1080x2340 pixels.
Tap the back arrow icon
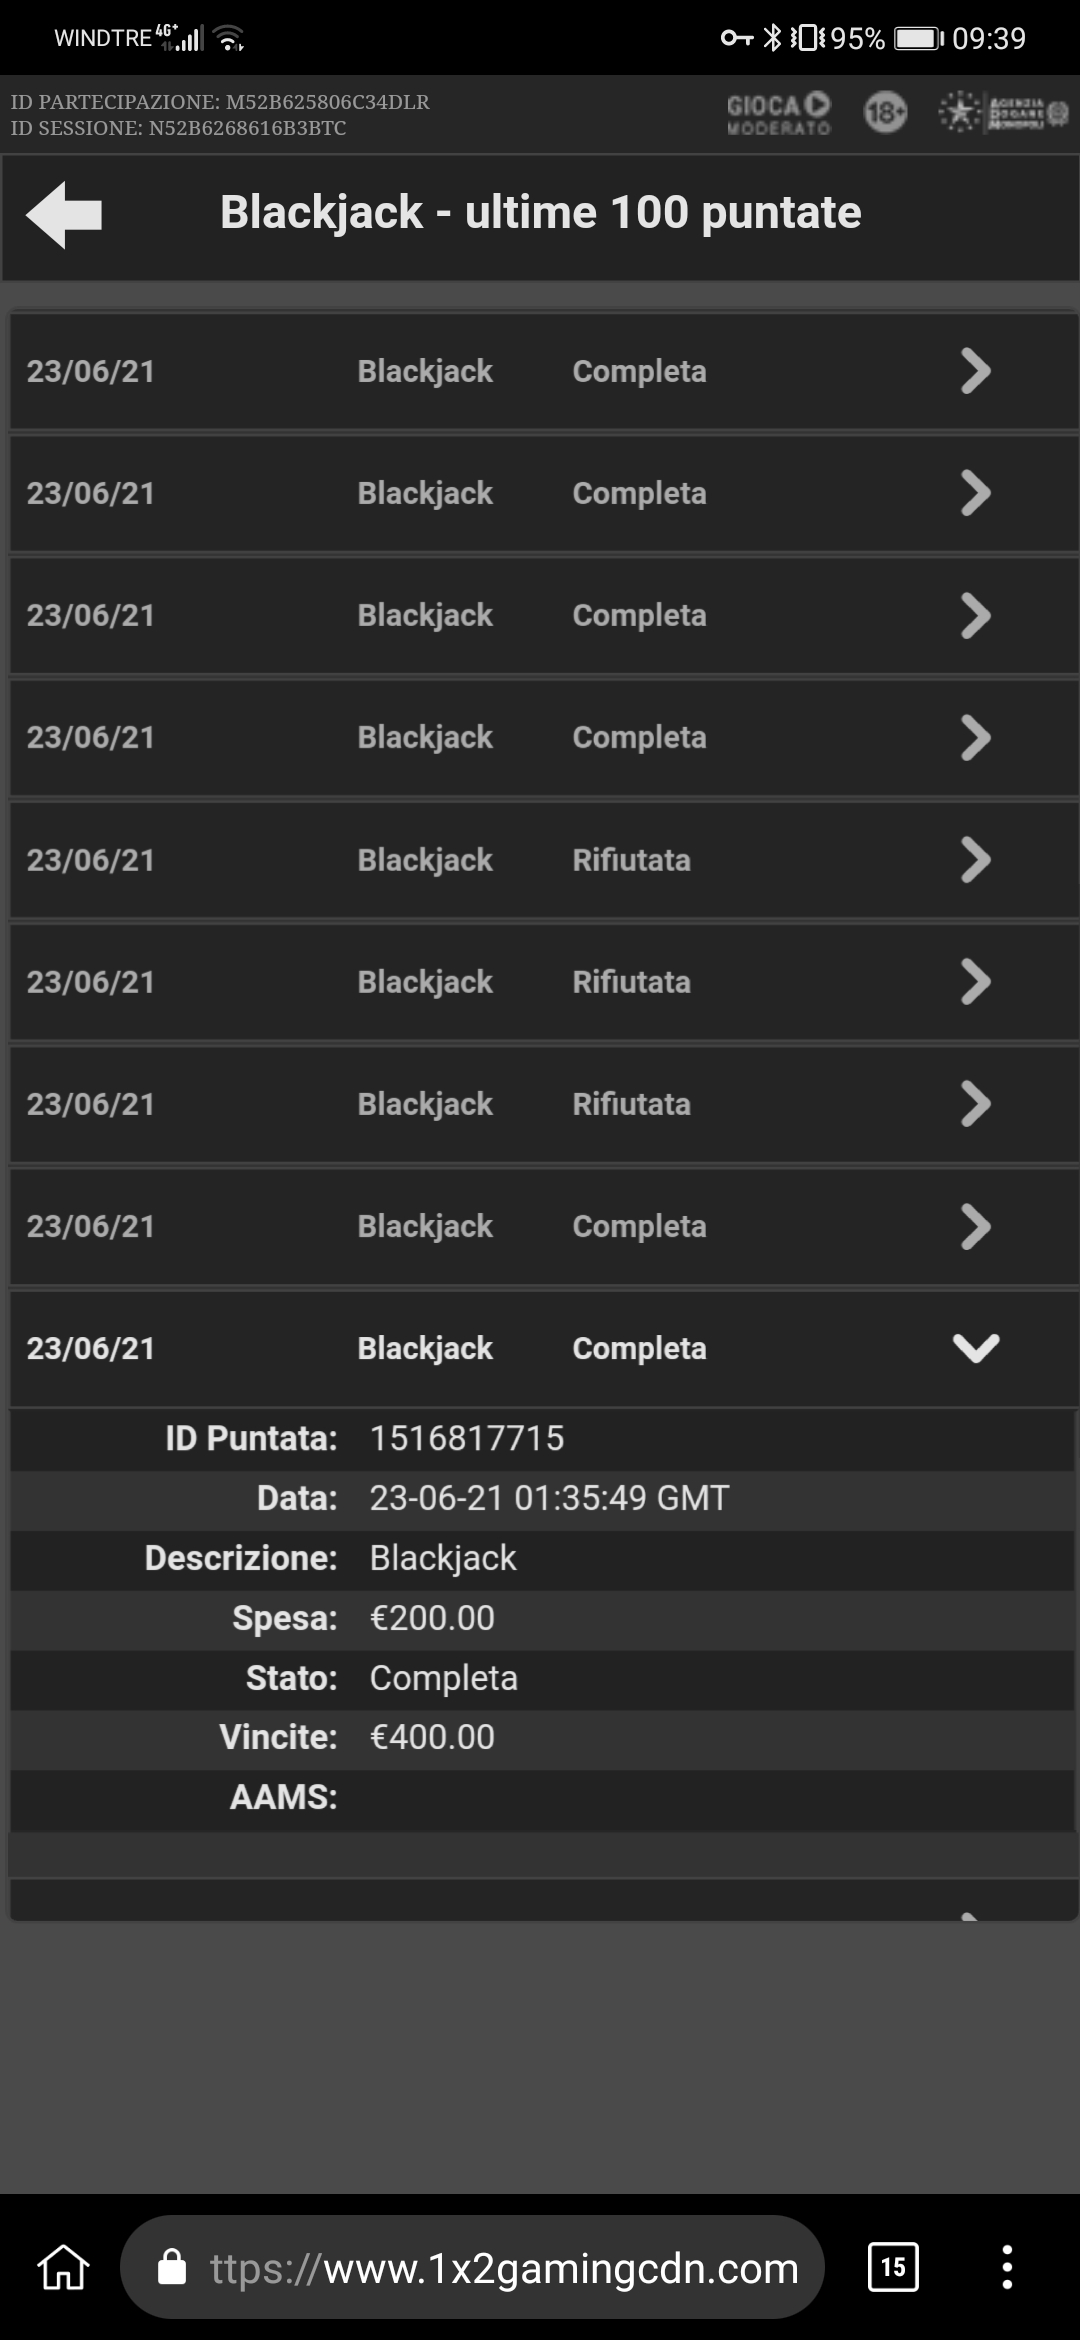(64, 214)
